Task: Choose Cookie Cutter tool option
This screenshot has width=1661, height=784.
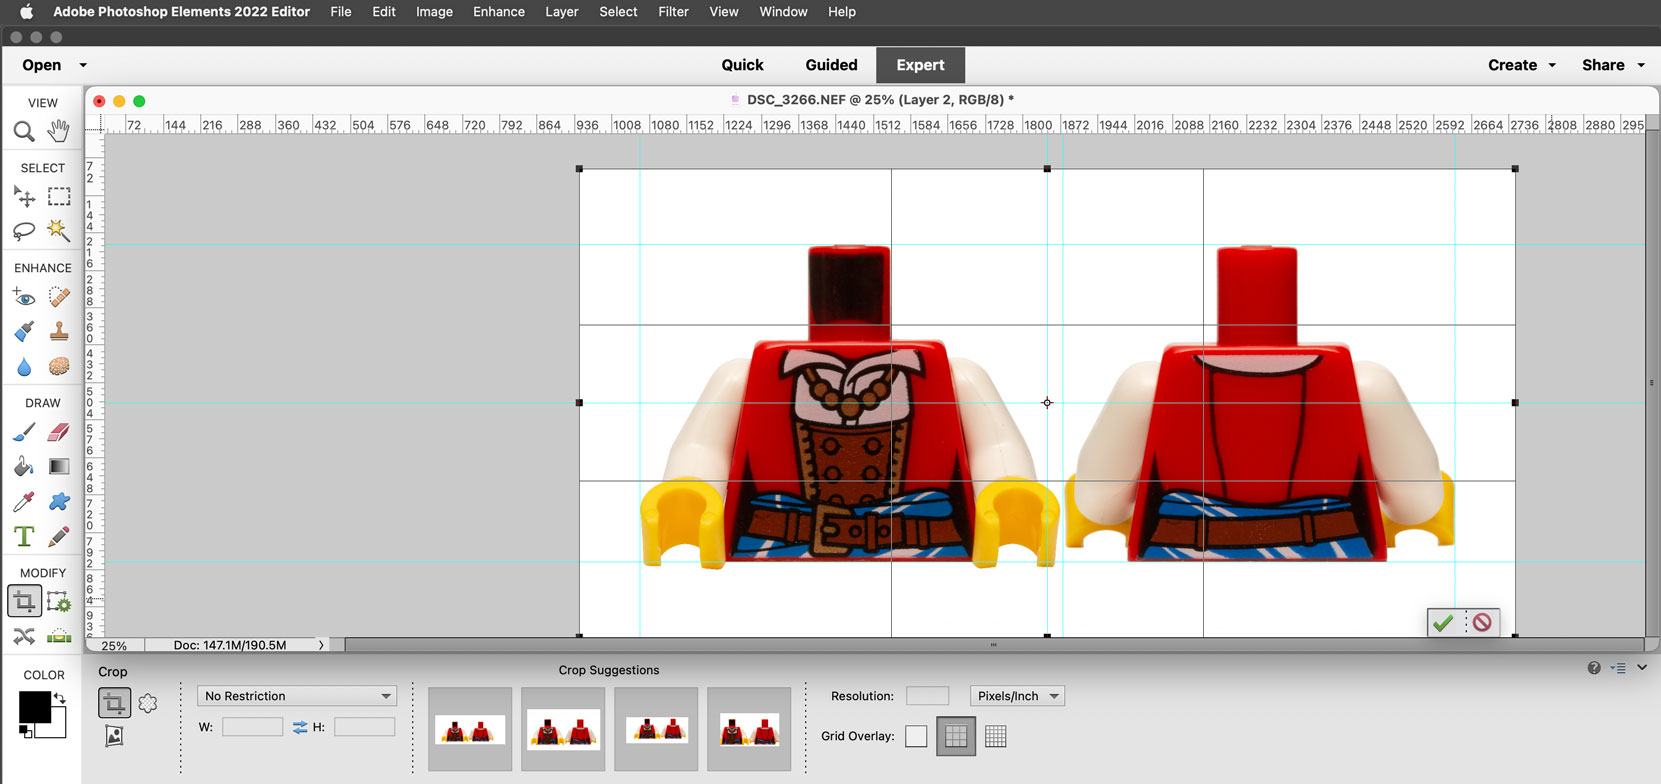Action: (x=148, y=703)
